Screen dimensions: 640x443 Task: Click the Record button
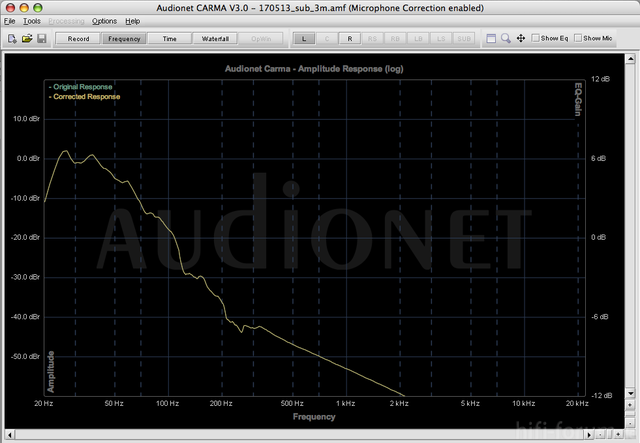[78, 39]
